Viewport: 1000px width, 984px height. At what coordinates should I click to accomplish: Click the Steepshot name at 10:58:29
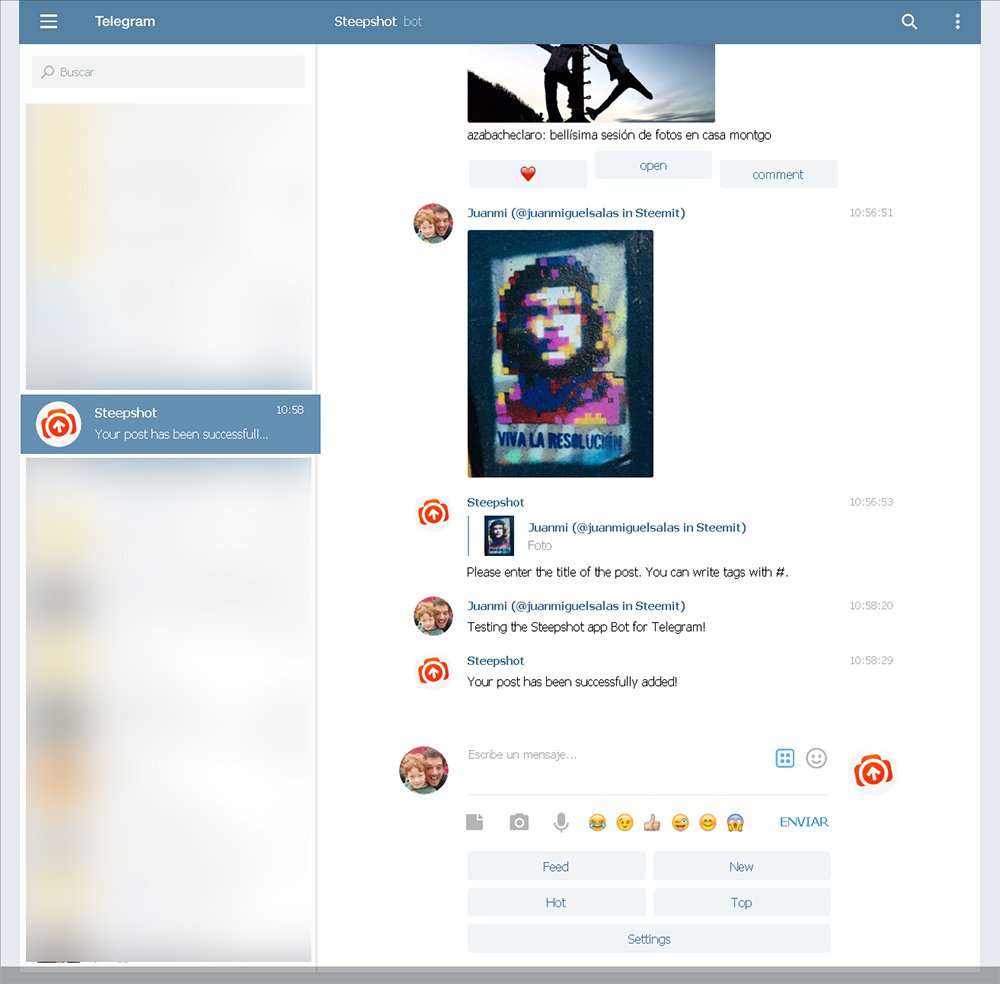point(496,661)
